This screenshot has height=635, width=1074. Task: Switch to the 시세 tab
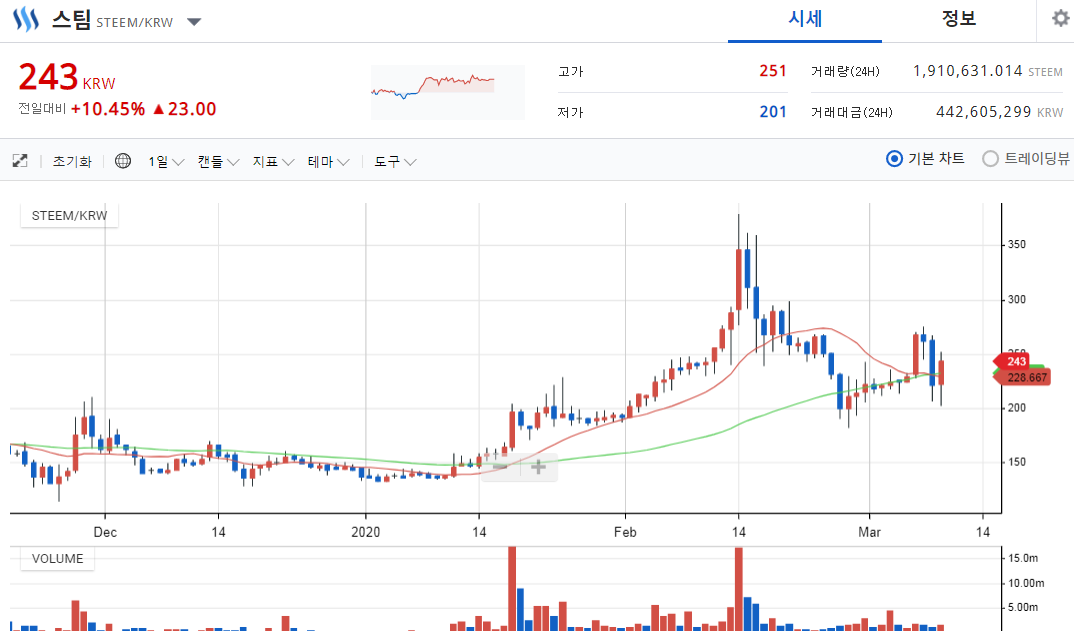tap(805, 19)
